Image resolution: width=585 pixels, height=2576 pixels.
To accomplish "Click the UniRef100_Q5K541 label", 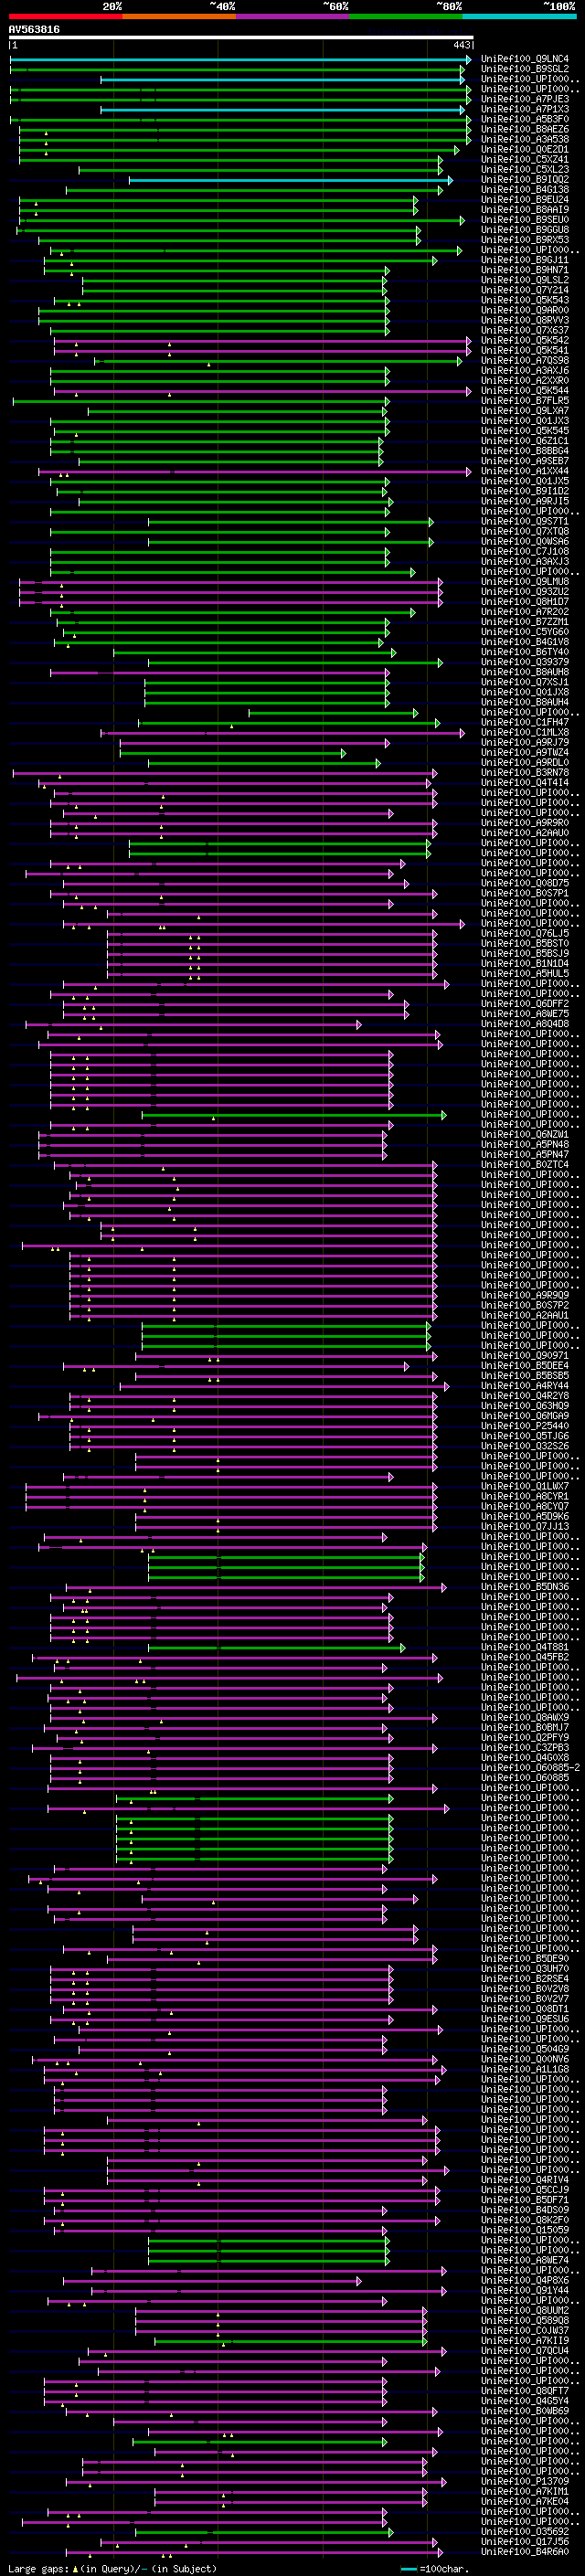I will pyautogui.click(x=525, y=350).
